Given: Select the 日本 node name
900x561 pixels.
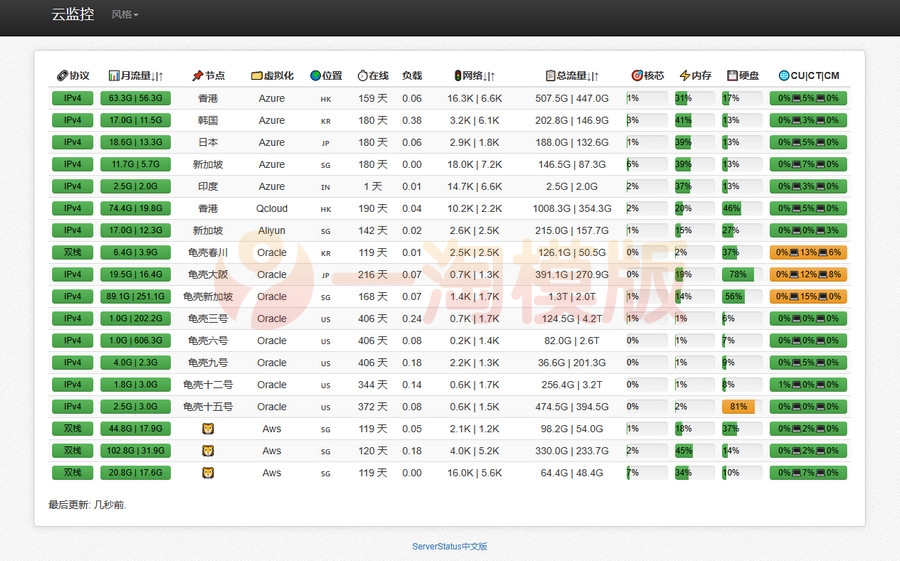Looking at the screenshot, I should (x=208, y=142).
